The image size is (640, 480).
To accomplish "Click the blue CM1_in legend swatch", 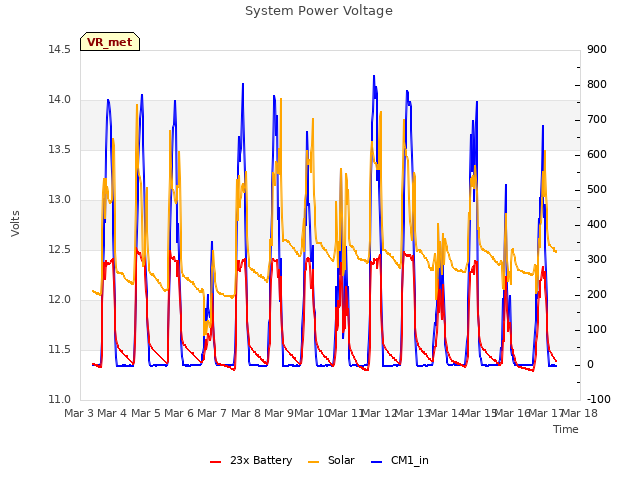I will 376,462.
